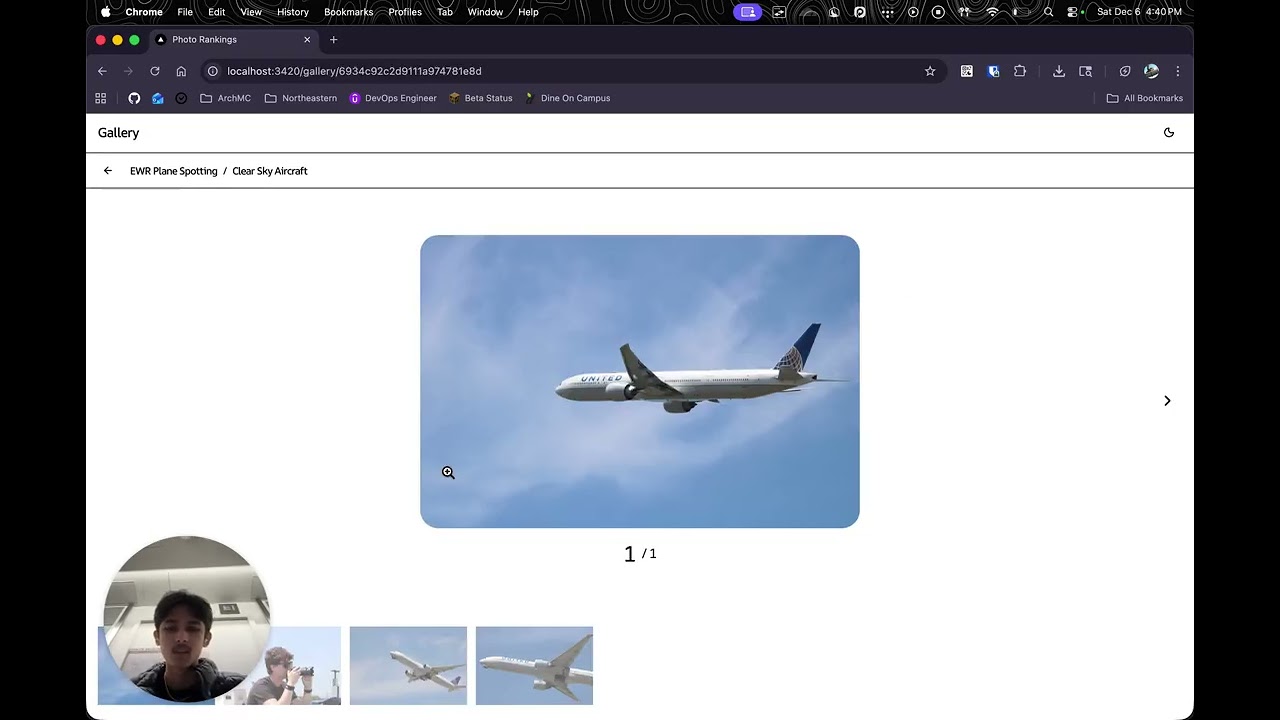Bookmark this page with the star icon
1280x720 pixels.
click(x=930, y=71)
